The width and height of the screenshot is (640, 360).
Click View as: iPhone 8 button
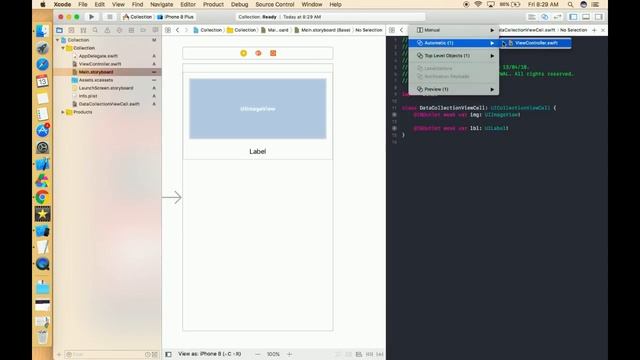(x=209, y=354)
